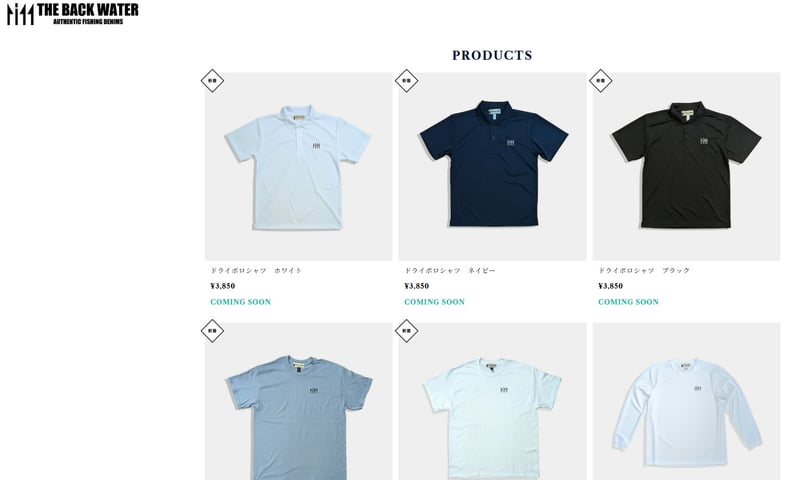Open white short-sleeve T-shirt product image

click(x=492, y=401)
